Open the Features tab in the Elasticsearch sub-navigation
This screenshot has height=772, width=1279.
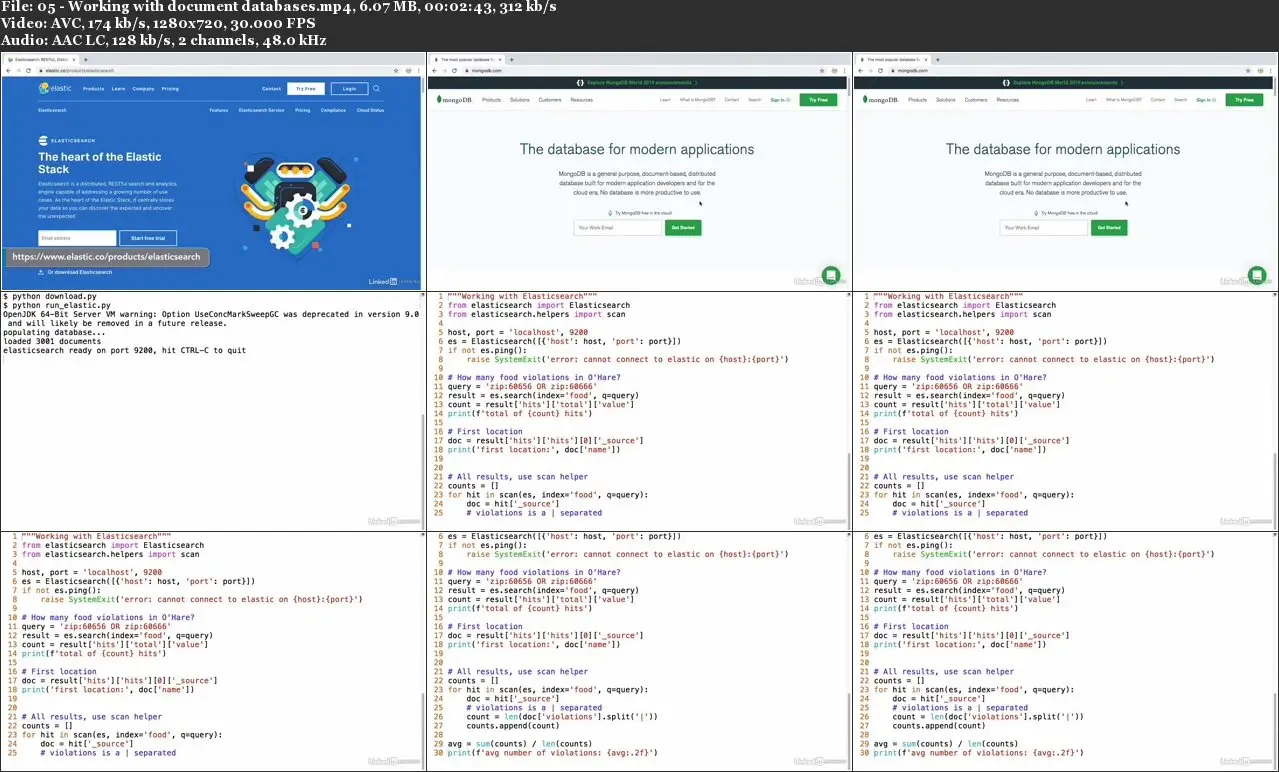click(x=219, y=110)
